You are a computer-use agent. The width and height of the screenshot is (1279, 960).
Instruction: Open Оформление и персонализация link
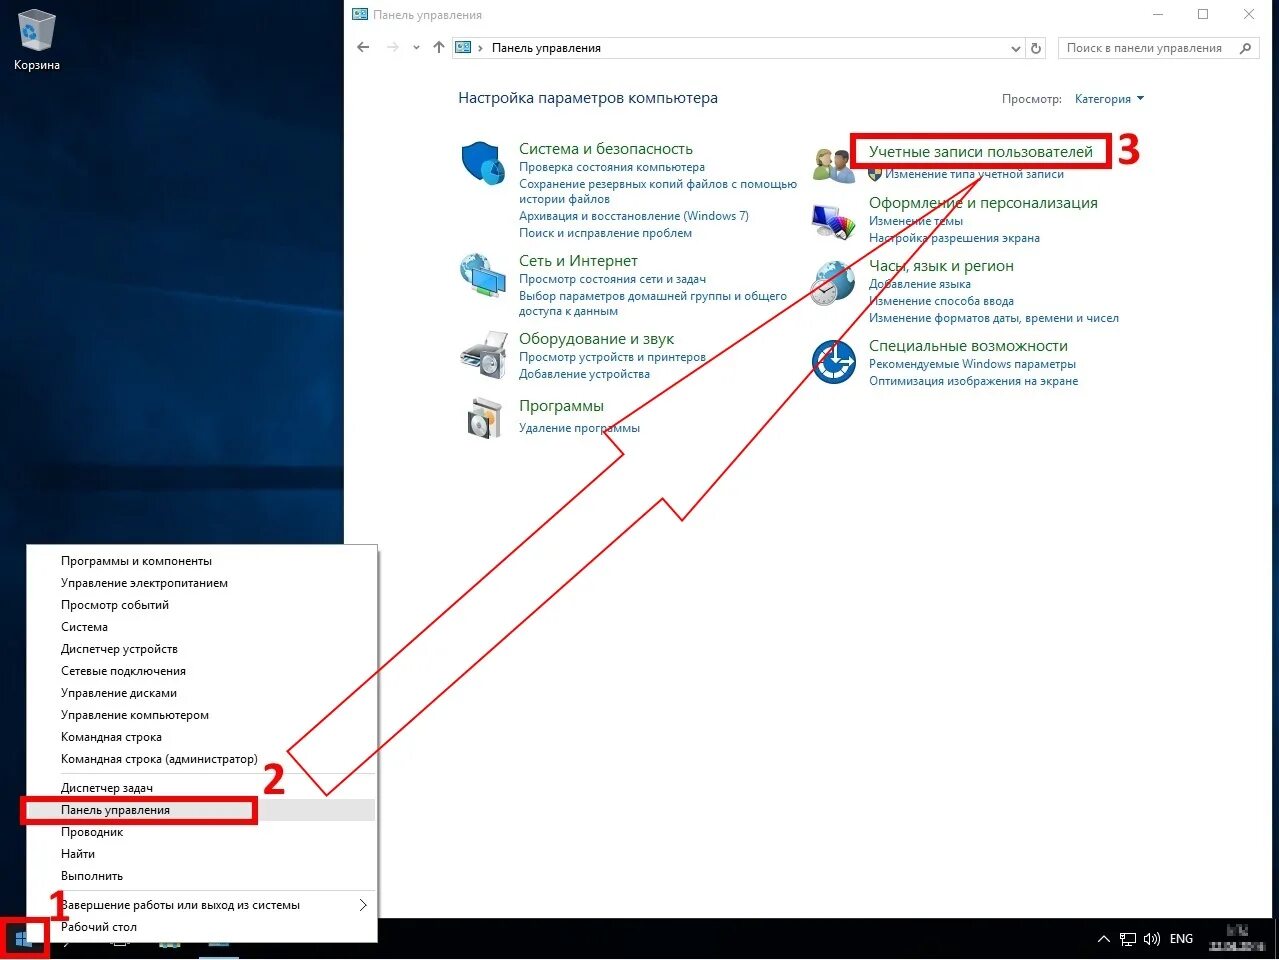983,203
